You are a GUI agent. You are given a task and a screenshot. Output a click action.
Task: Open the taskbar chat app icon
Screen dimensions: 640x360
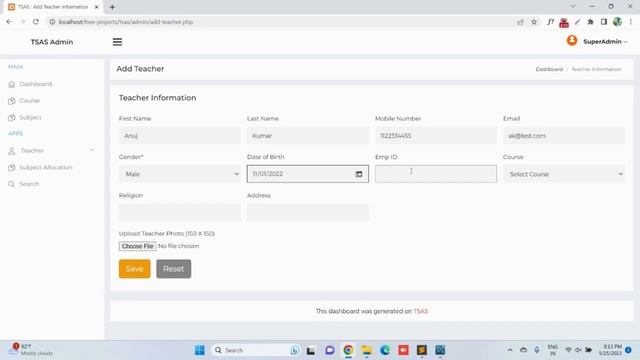330,350
